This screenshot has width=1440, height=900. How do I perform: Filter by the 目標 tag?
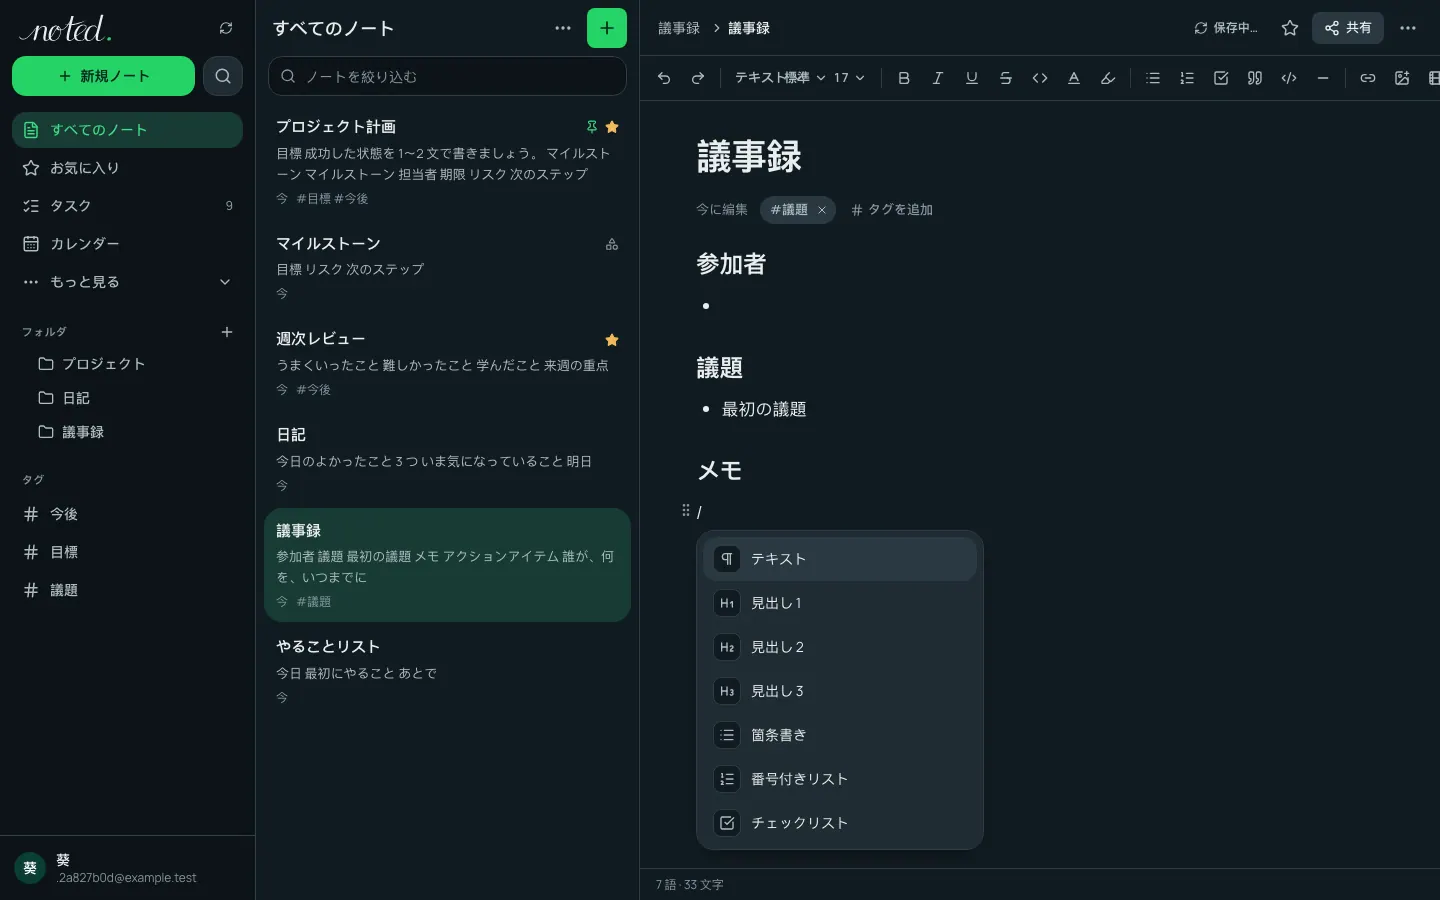127,552
